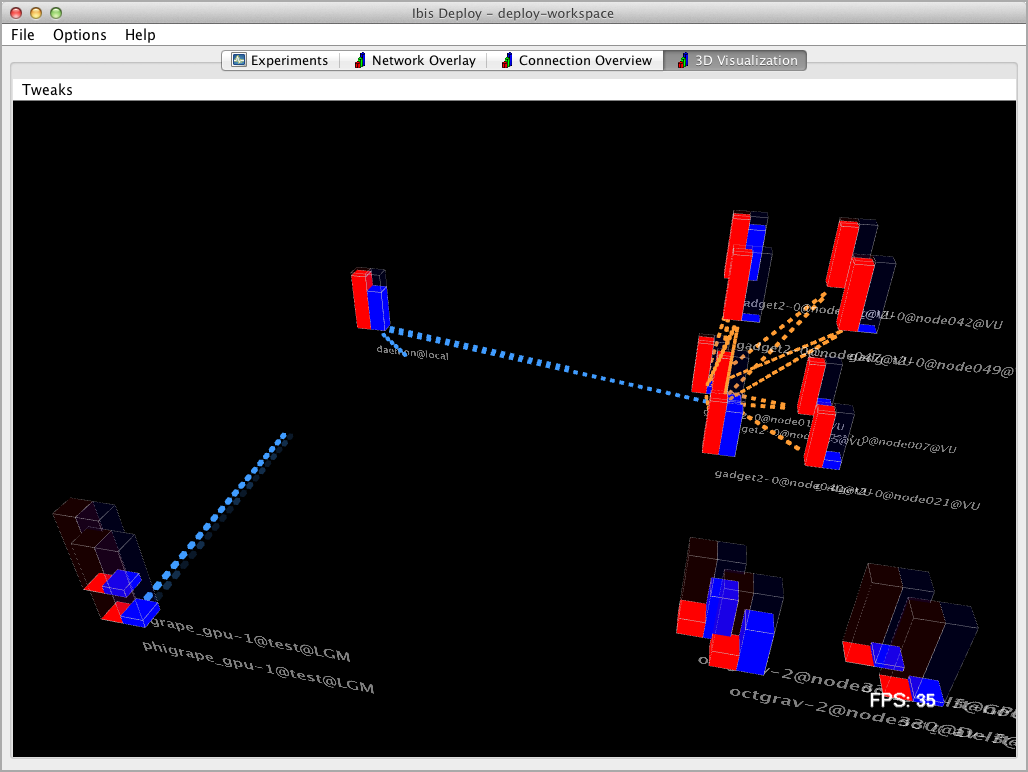Open the Options menu
The image size is (1028, 772).
click(80, 35)
